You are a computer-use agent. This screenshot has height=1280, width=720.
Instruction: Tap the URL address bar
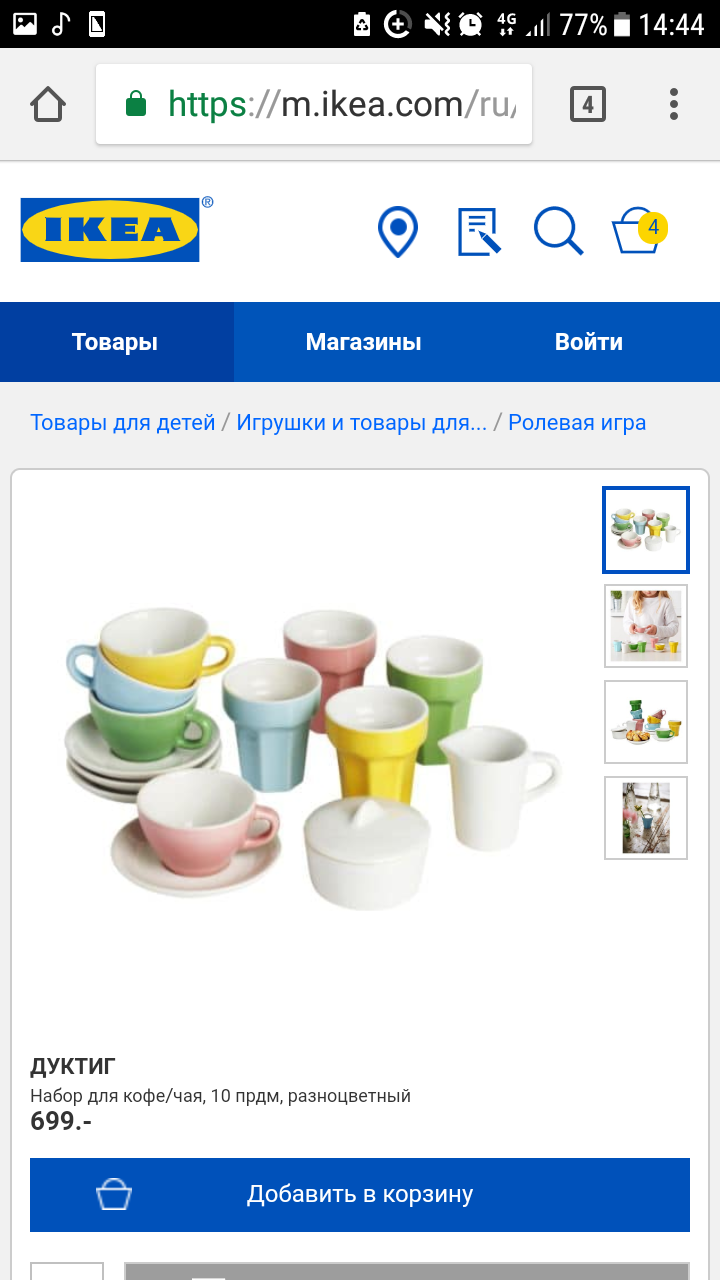point(314,104)
